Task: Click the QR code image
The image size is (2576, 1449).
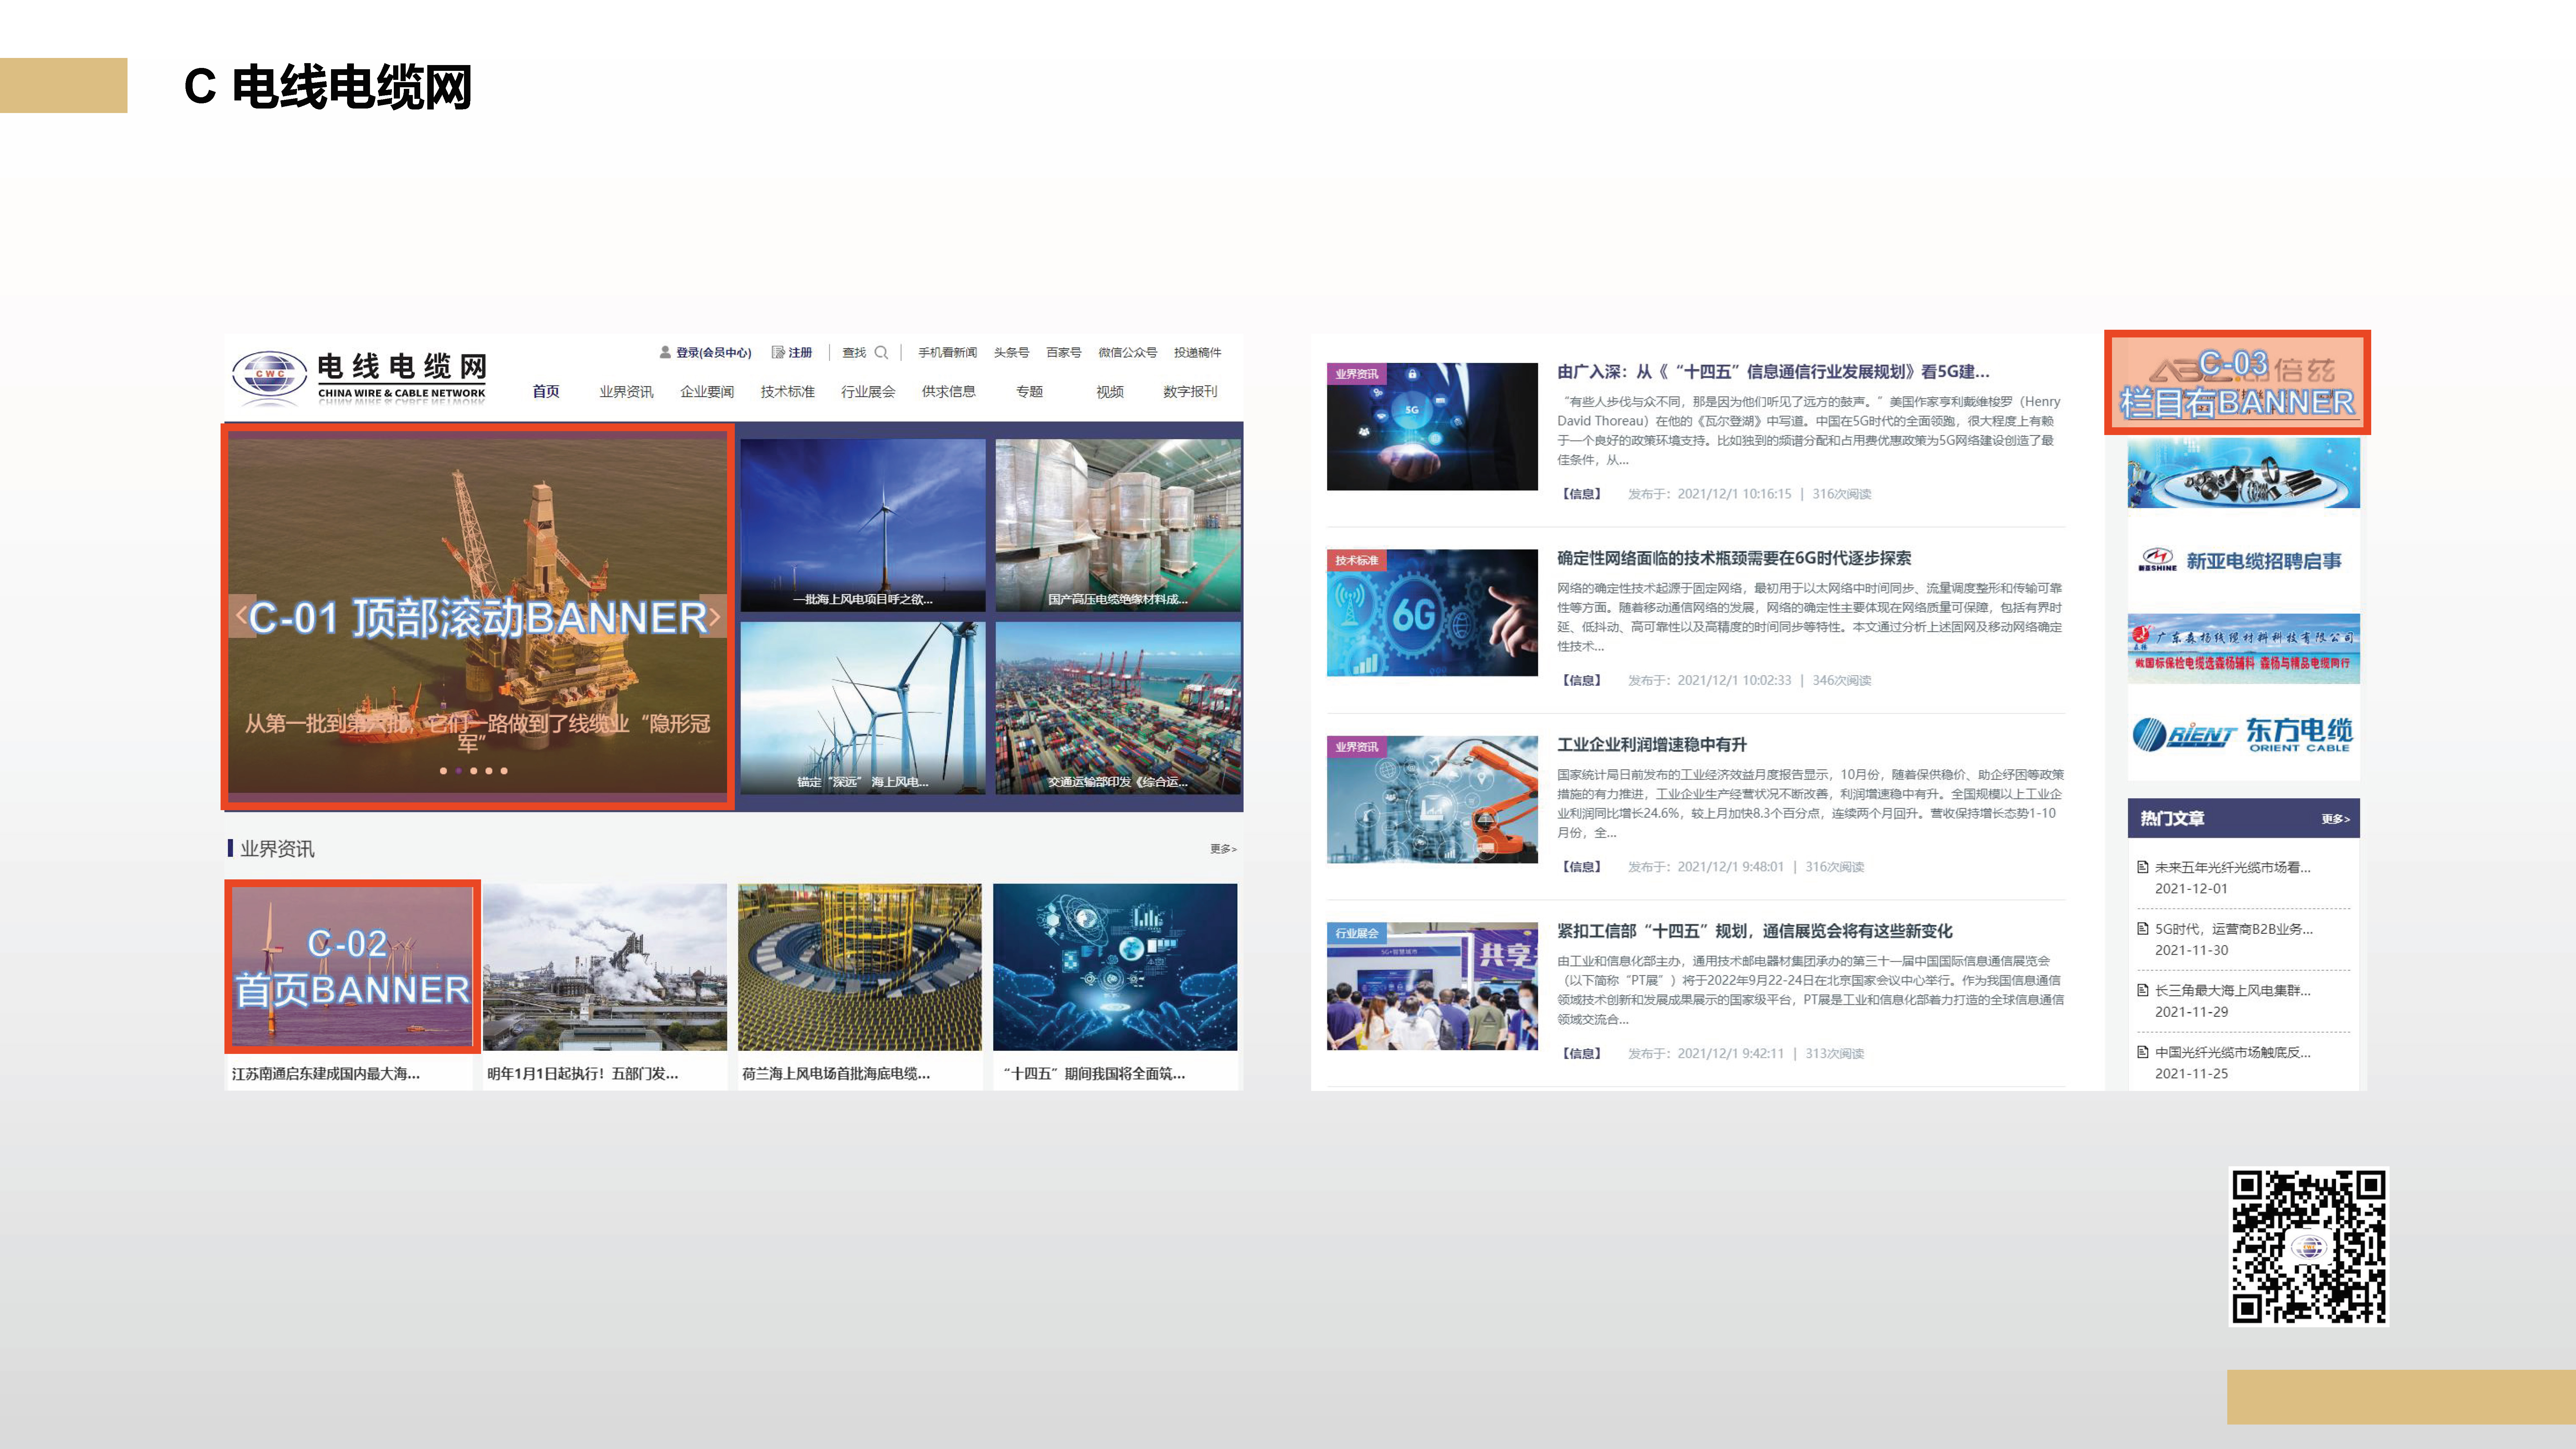Action: click(x=2309, y=1247)
